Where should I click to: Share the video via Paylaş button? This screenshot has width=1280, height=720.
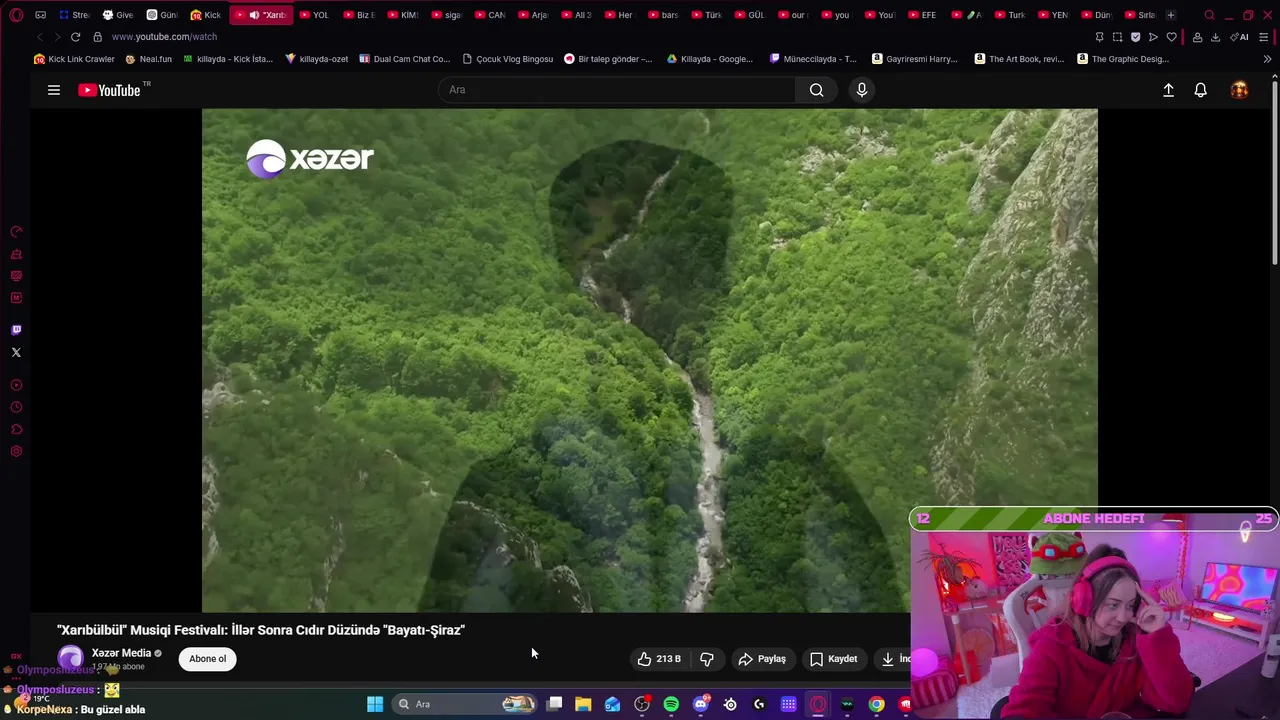[x=762, y=659]
